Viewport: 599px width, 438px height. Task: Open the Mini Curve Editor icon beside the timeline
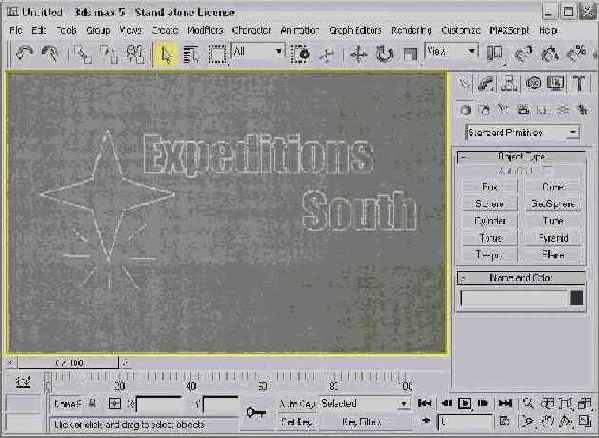(23, 382)
